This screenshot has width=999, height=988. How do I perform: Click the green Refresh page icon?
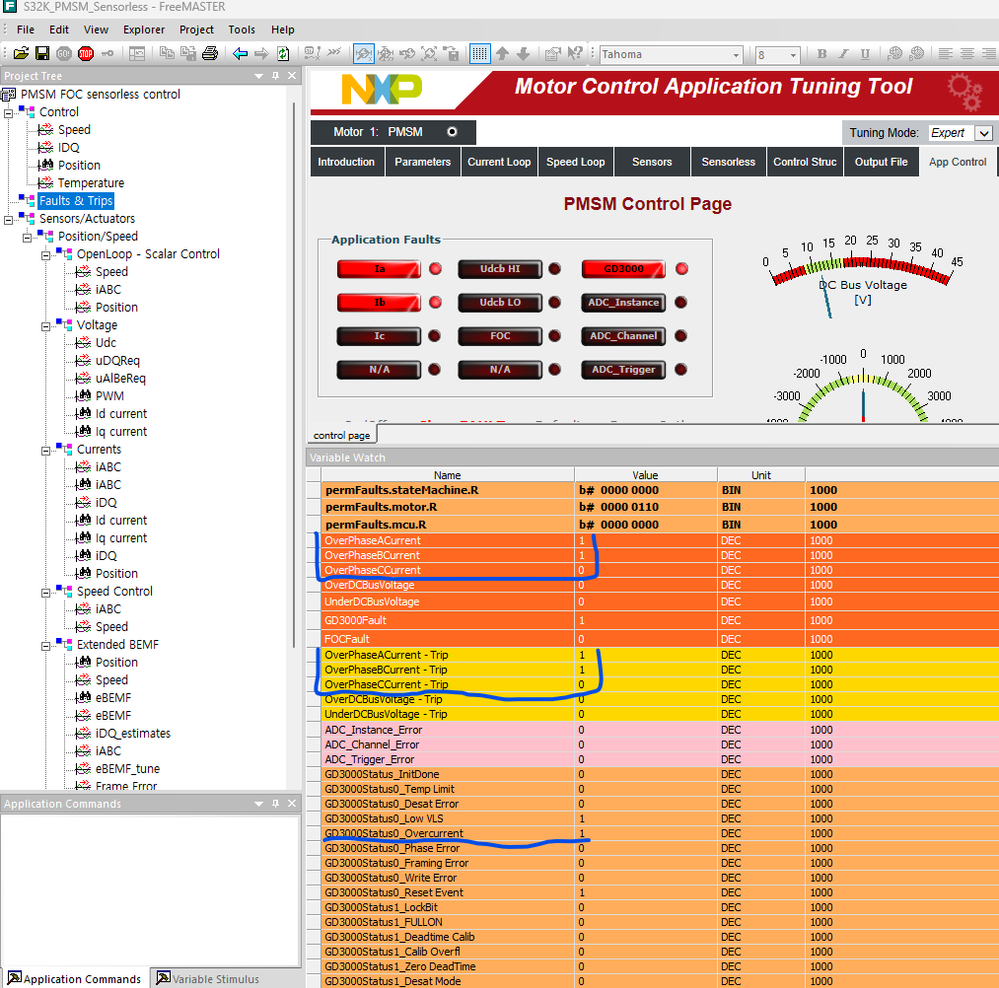[283, 54]
